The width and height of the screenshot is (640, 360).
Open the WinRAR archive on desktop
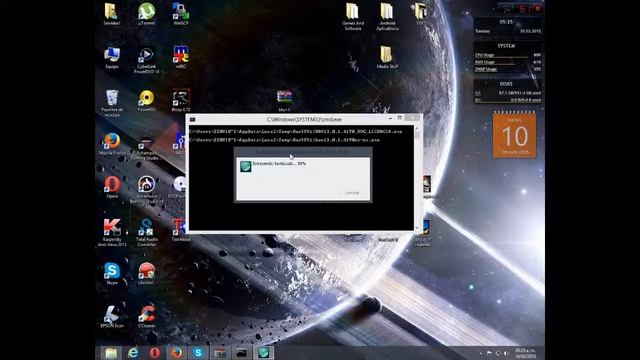point(284,100)
